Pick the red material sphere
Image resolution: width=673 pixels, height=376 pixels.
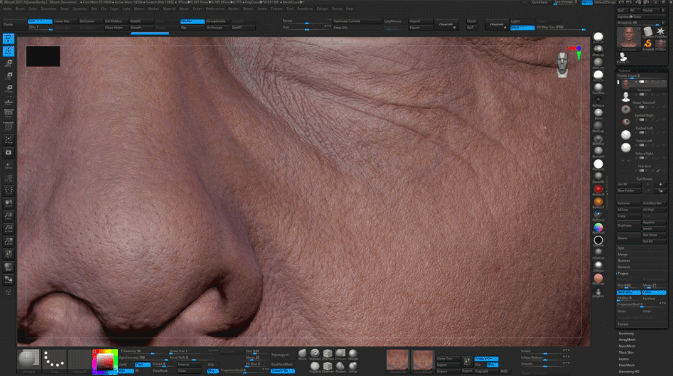click(598, 189)
